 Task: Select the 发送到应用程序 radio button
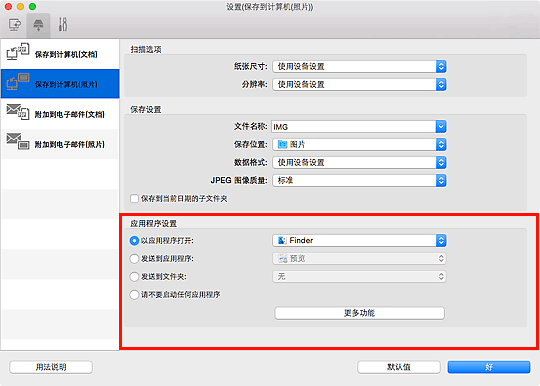tap(134, 259)
